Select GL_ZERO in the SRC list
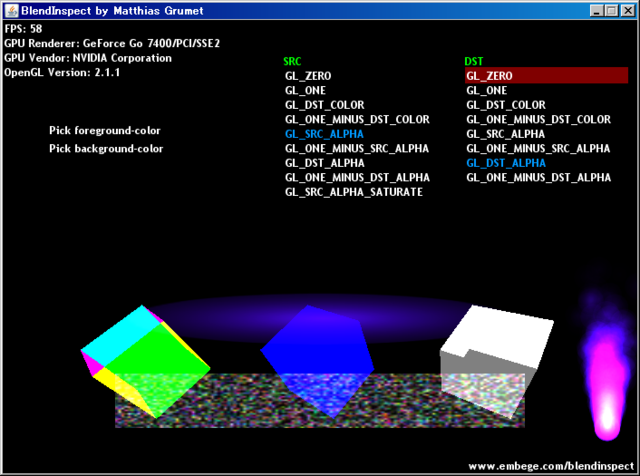 tap(308, 76)
